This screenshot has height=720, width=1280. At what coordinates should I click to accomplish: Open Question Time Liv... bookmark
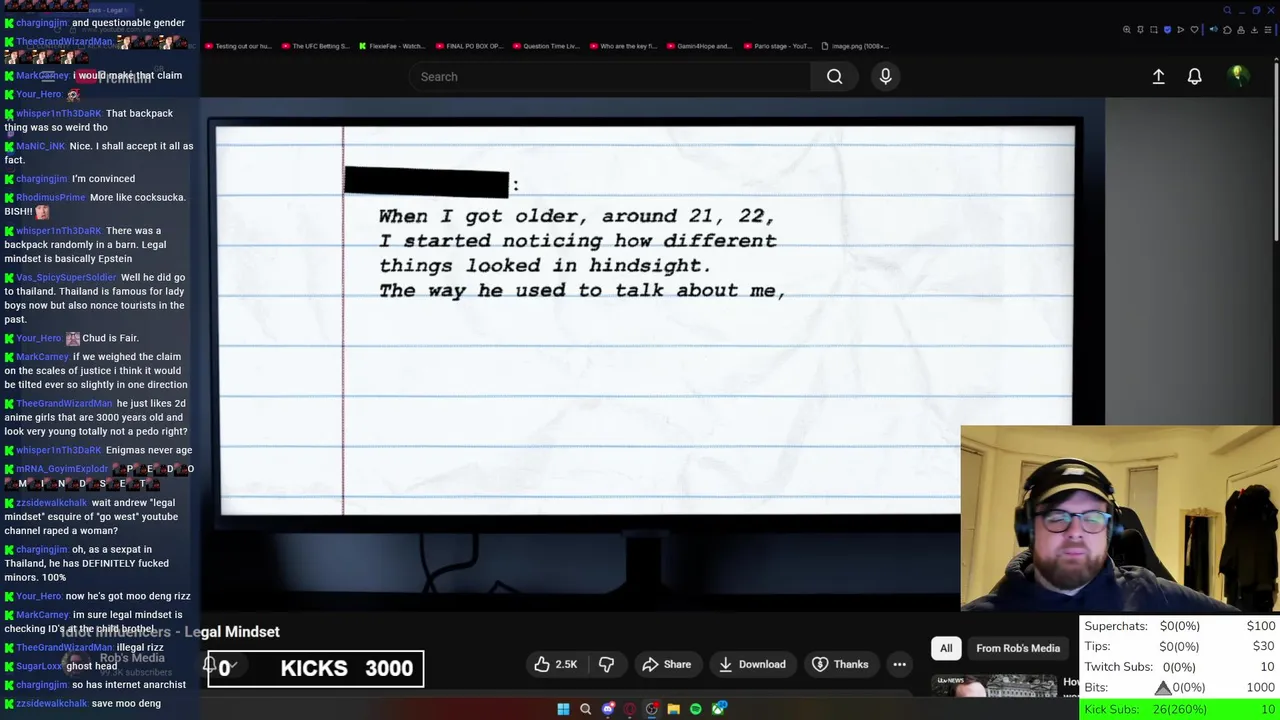[x=545, y=46]
